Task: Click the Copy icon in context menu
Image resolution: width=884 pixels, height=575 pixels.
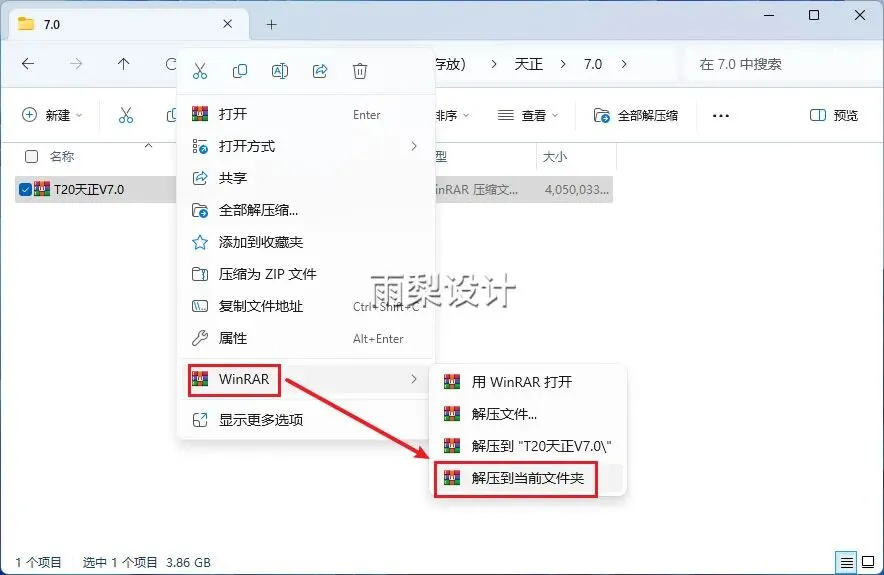Action: point(240,71)
